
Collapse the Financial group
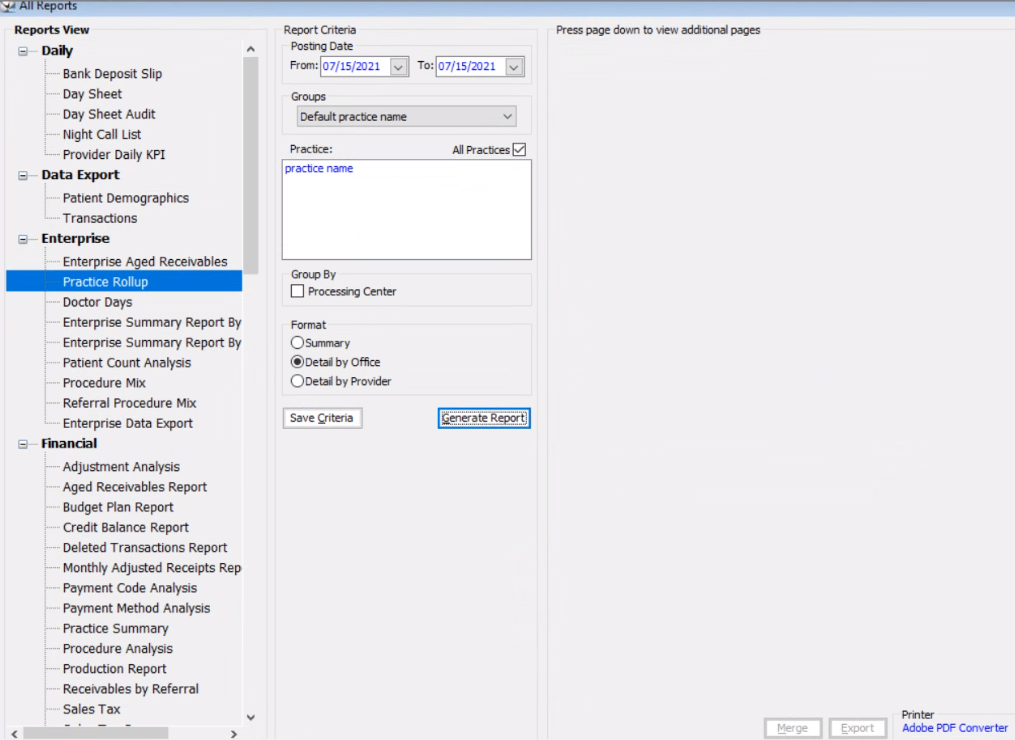pyautogui.click(x=23, y=444)
